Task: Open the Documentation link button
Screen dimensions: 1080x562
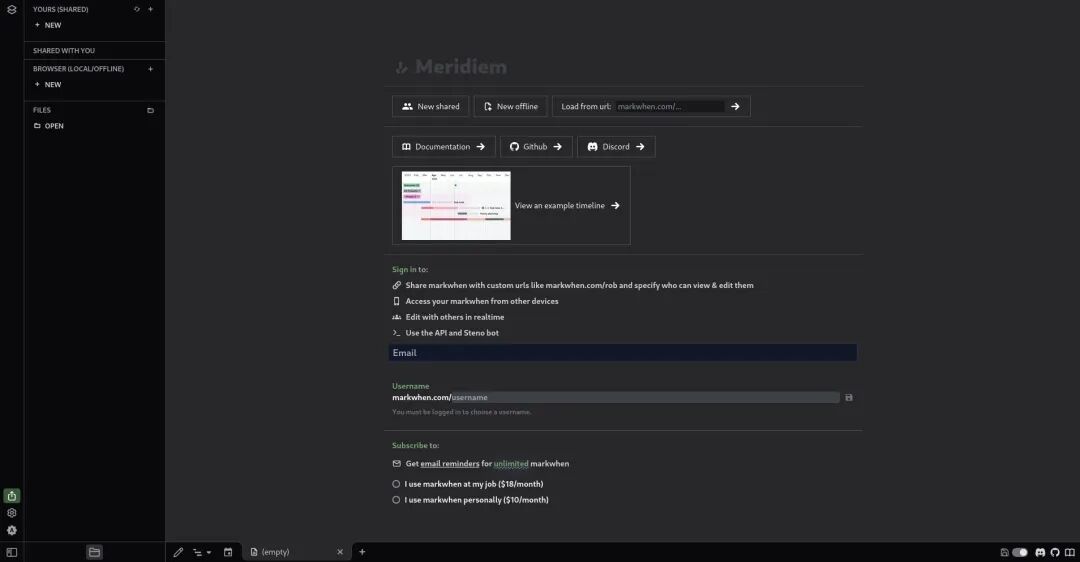Action: point(444,147)
